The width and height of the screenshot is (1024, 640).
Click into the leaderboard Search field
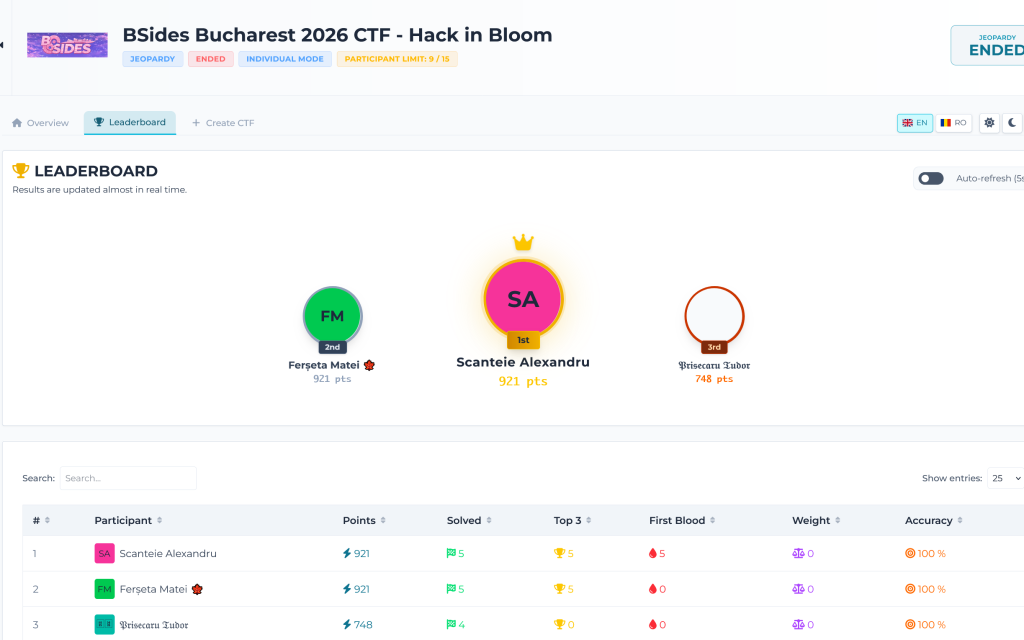click(x=128, y=478)
